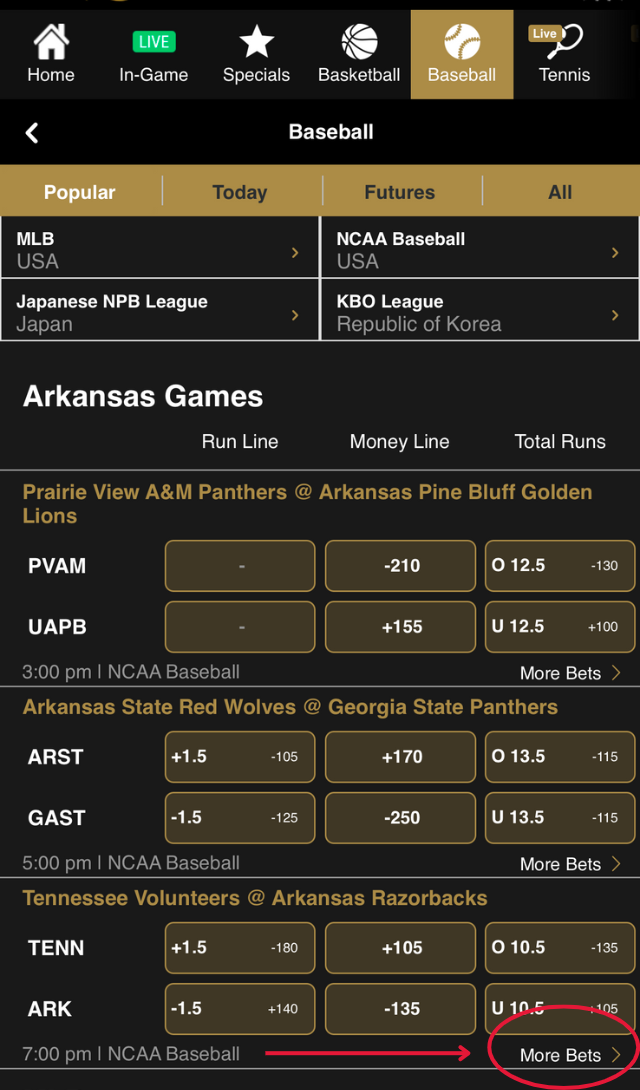Expand the MLB USA league
640x1090 pixels.
[x=160, y=250]
